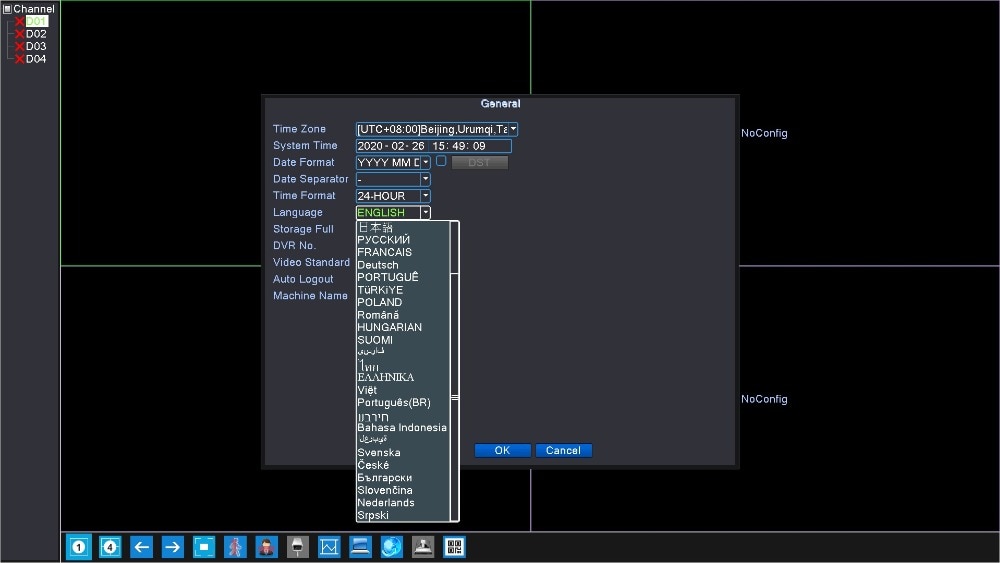Toggle the DST checkbox
This screenshot has height=563, width=1000.
coord(441,161)
